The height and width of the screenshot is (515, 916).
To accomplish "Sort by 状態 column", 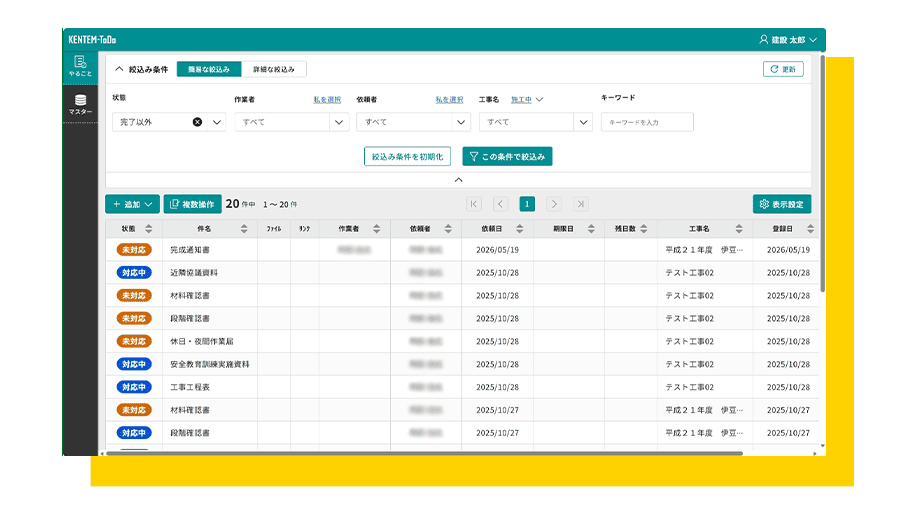I will (148, 229).
